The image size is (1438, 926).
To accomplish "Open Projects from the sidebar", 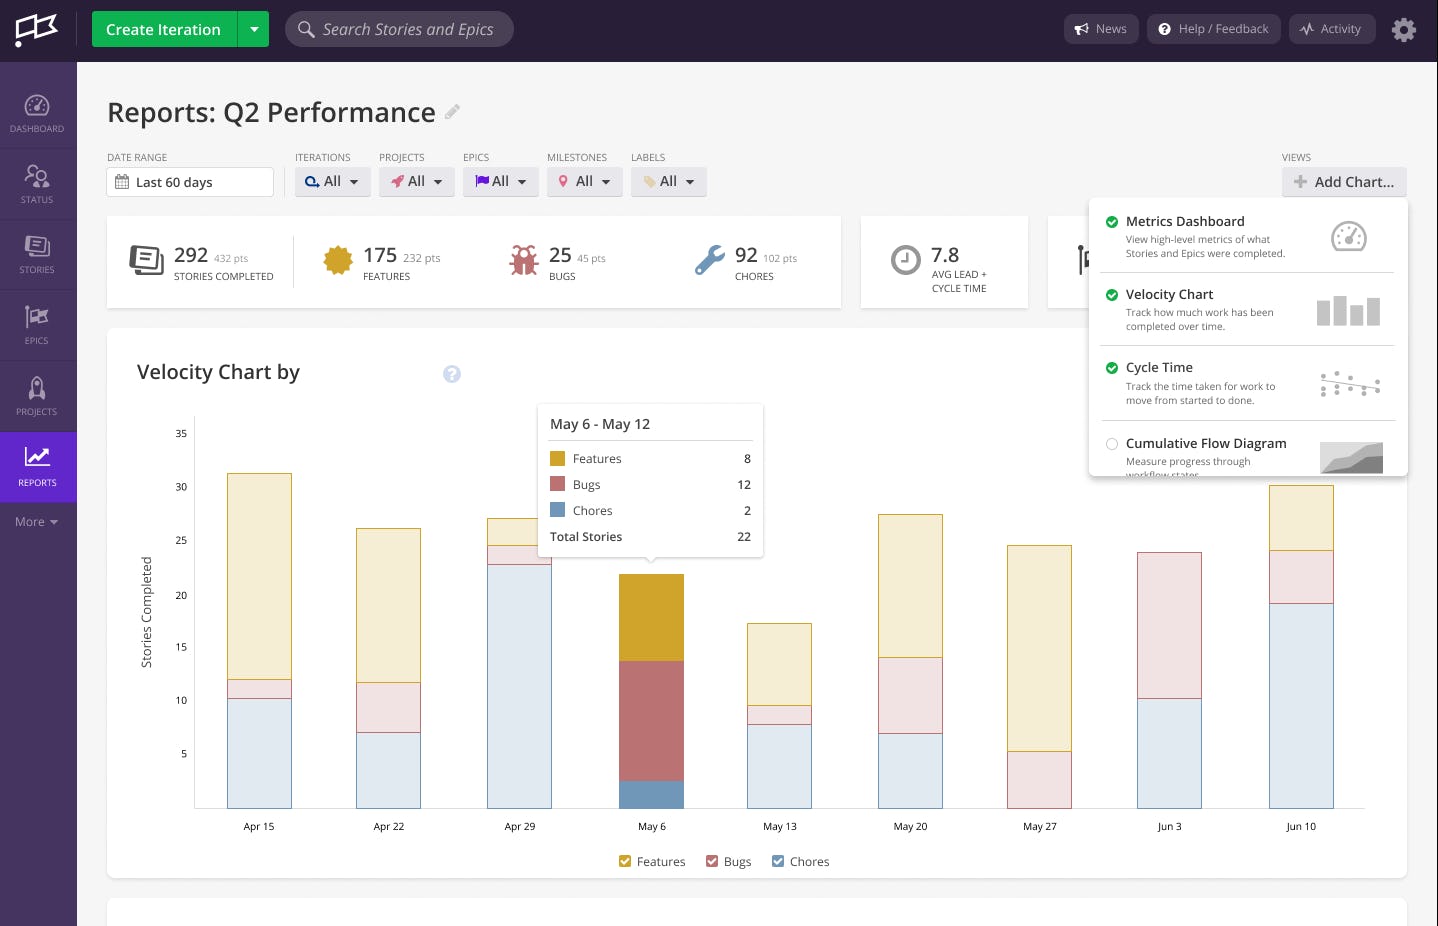I will (37, 396).
